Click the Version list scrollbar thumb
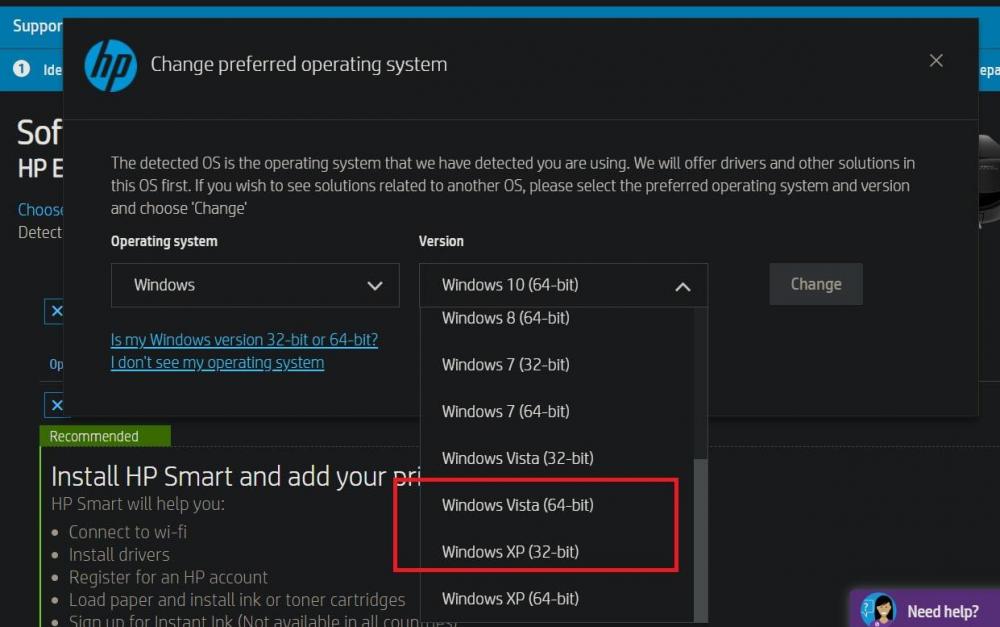The height and width of the screenshot is (627, 1000). 701,540
